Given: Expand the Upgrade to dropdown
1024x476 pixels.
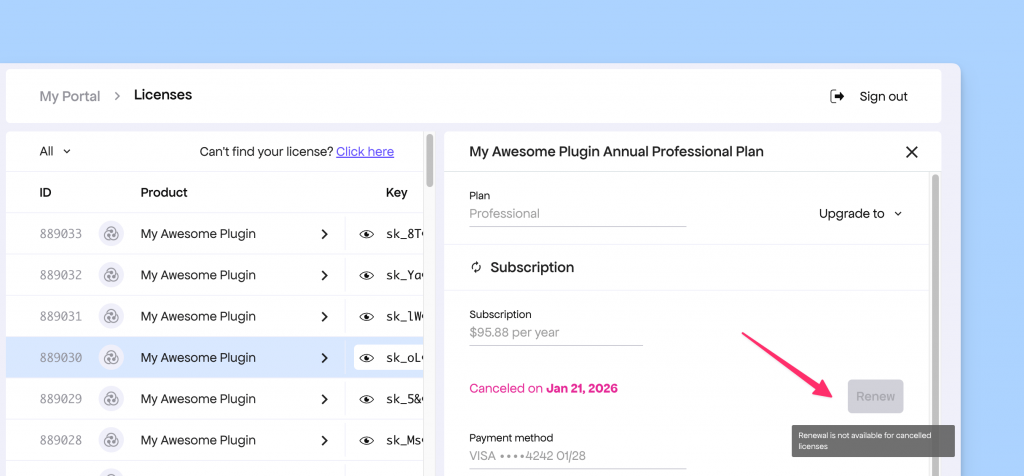Looking at the screenshot, I should tap(860, 213).
